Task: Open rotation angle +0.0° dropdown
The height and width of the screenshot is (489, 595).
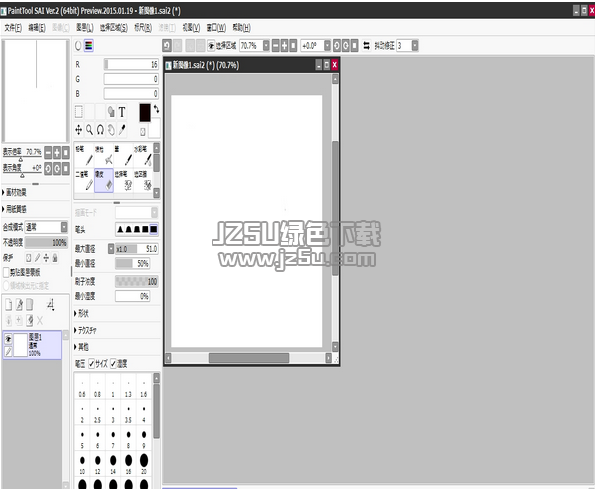Action: pyautogui.click(x=327, y=46)
